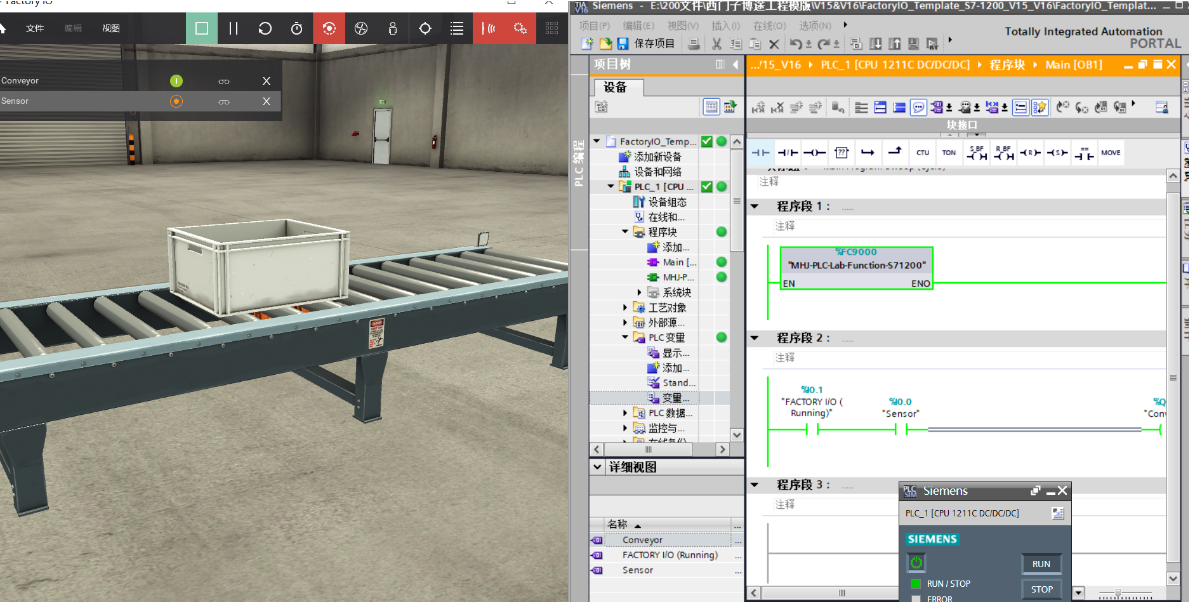Reset the Factory I/O scene
This screenshot has height=602, width=1189.
pos(265,28)
